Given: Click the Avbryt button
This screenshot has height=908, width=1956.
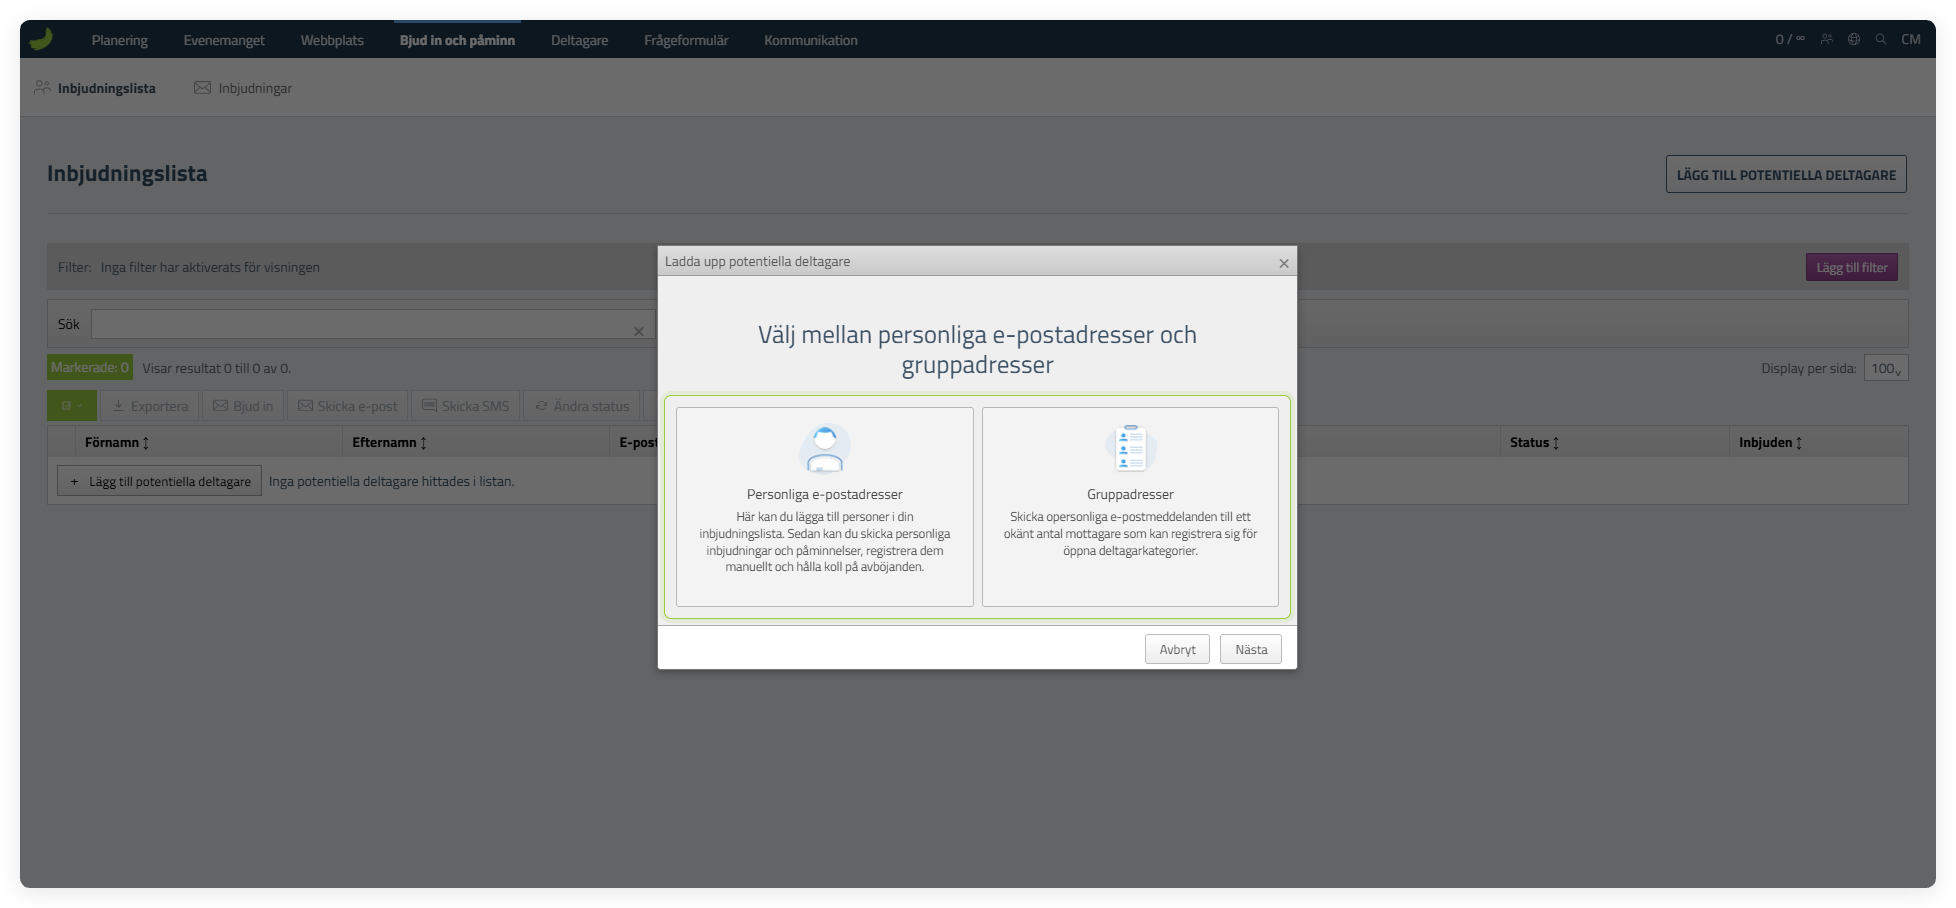Looking at the screenshot, I should [1177, 650].
